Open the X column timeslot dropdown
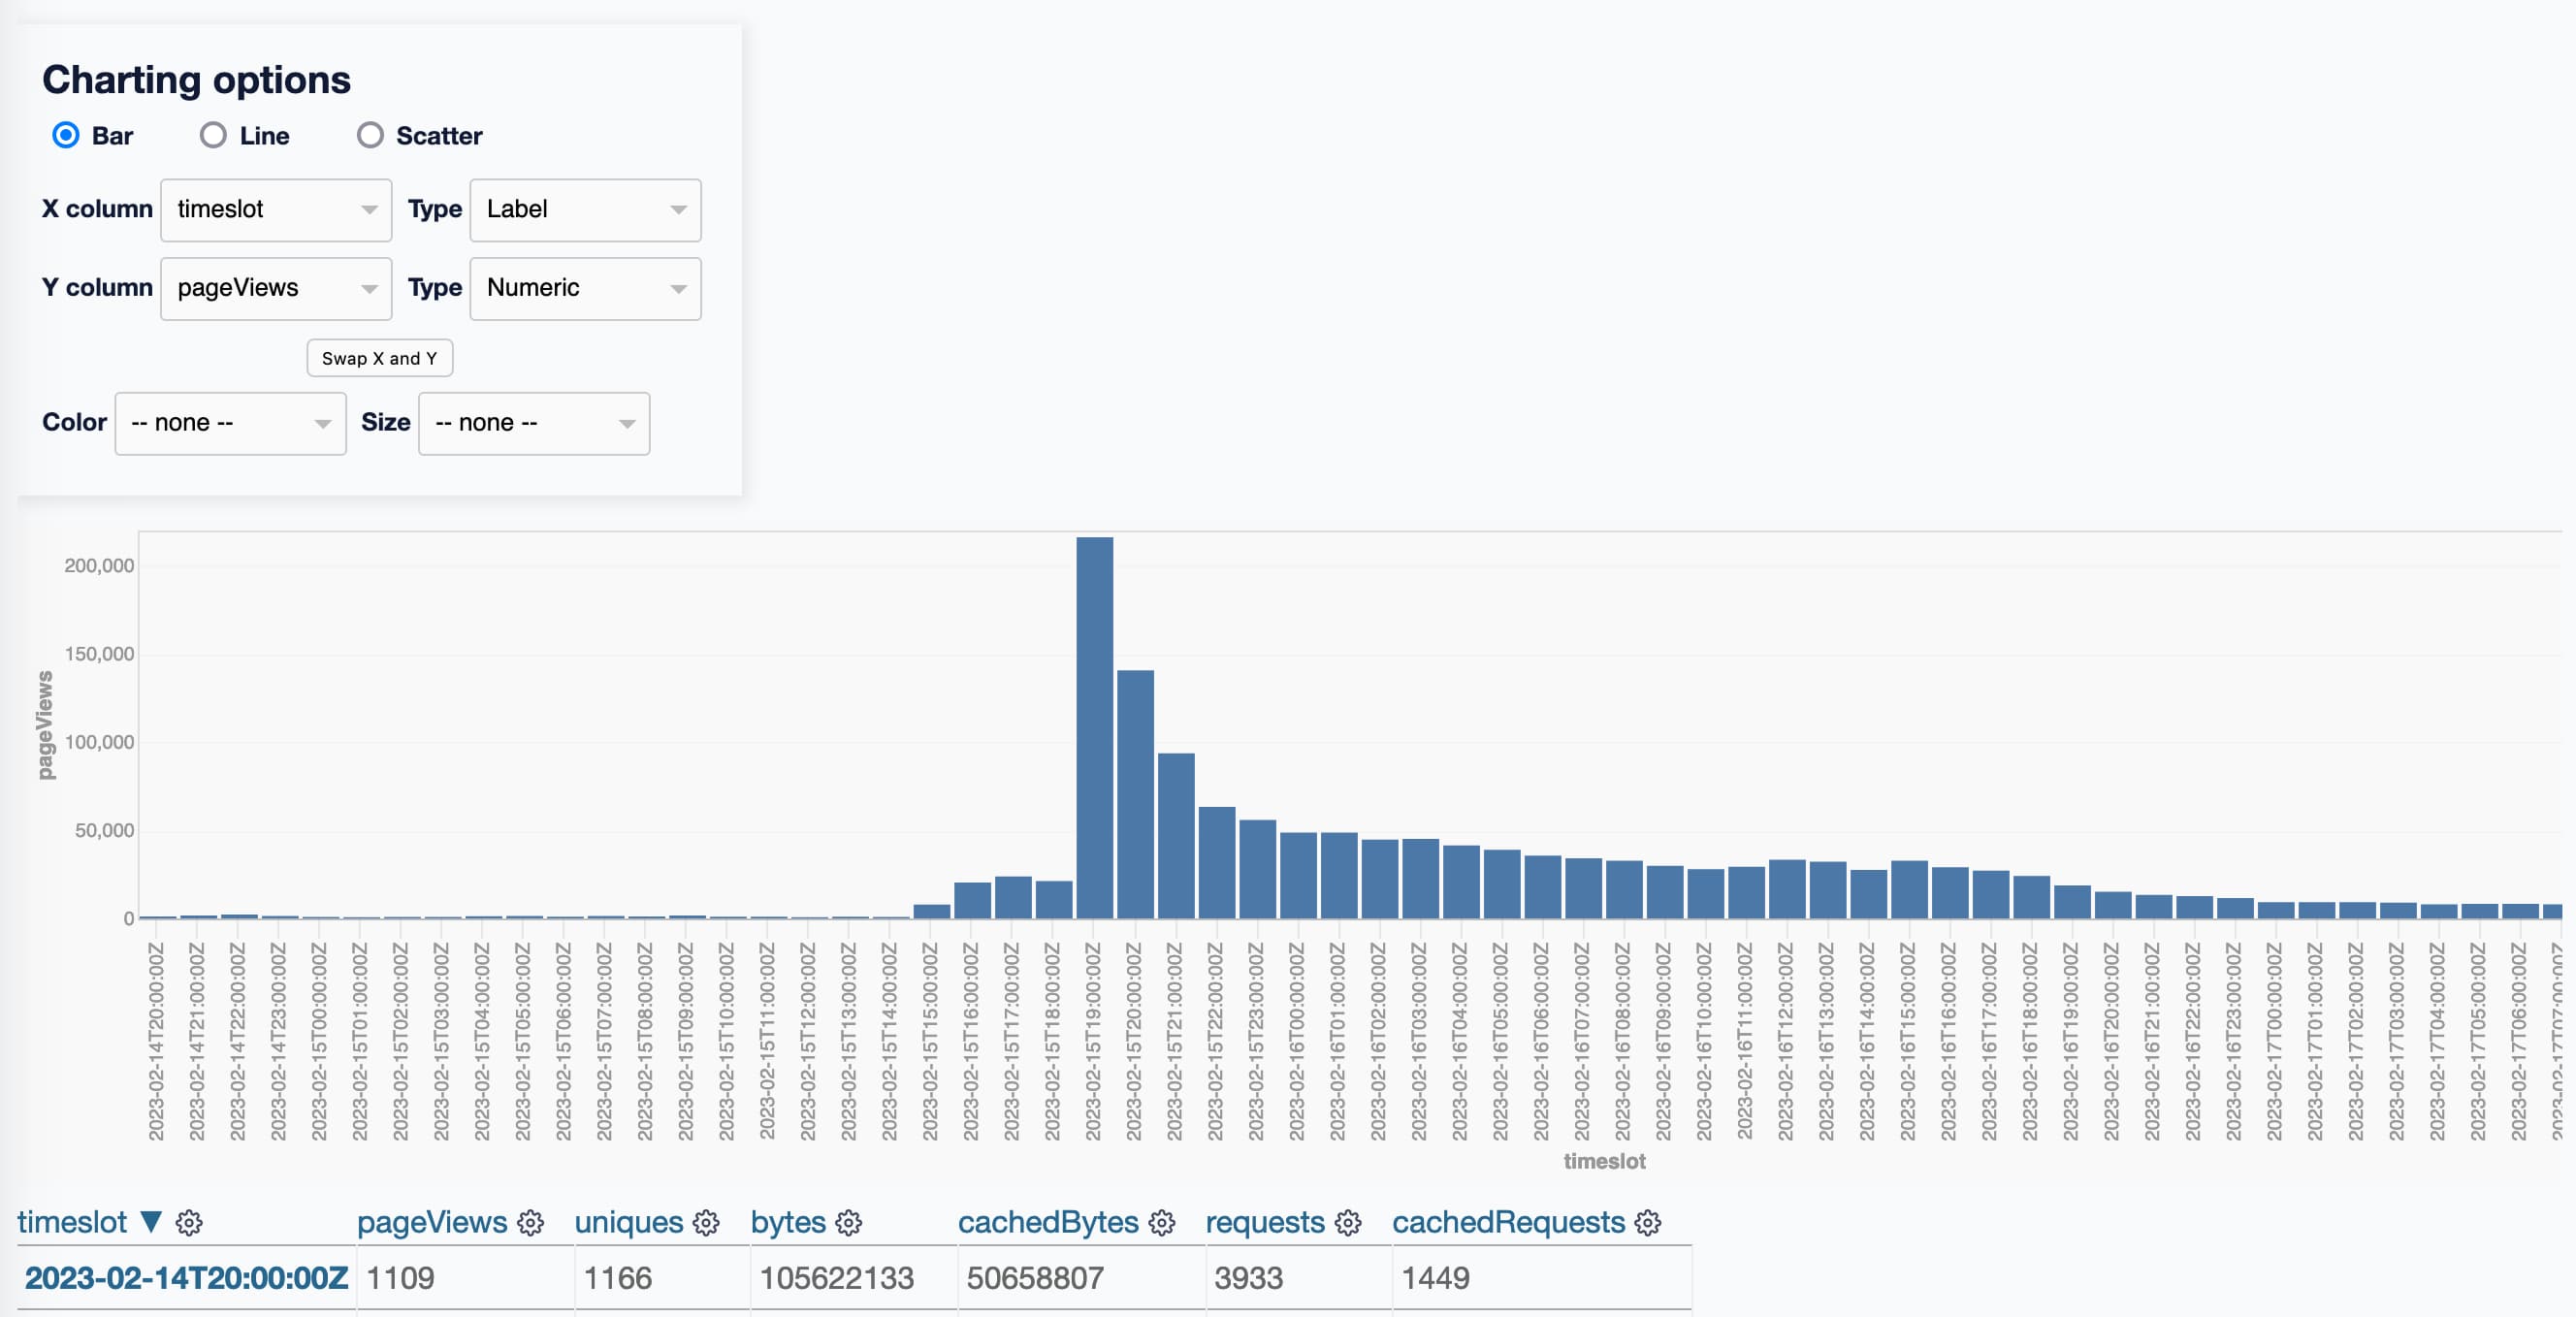2576x1317 pixels. pyautogui.click(x=272, y=209)
